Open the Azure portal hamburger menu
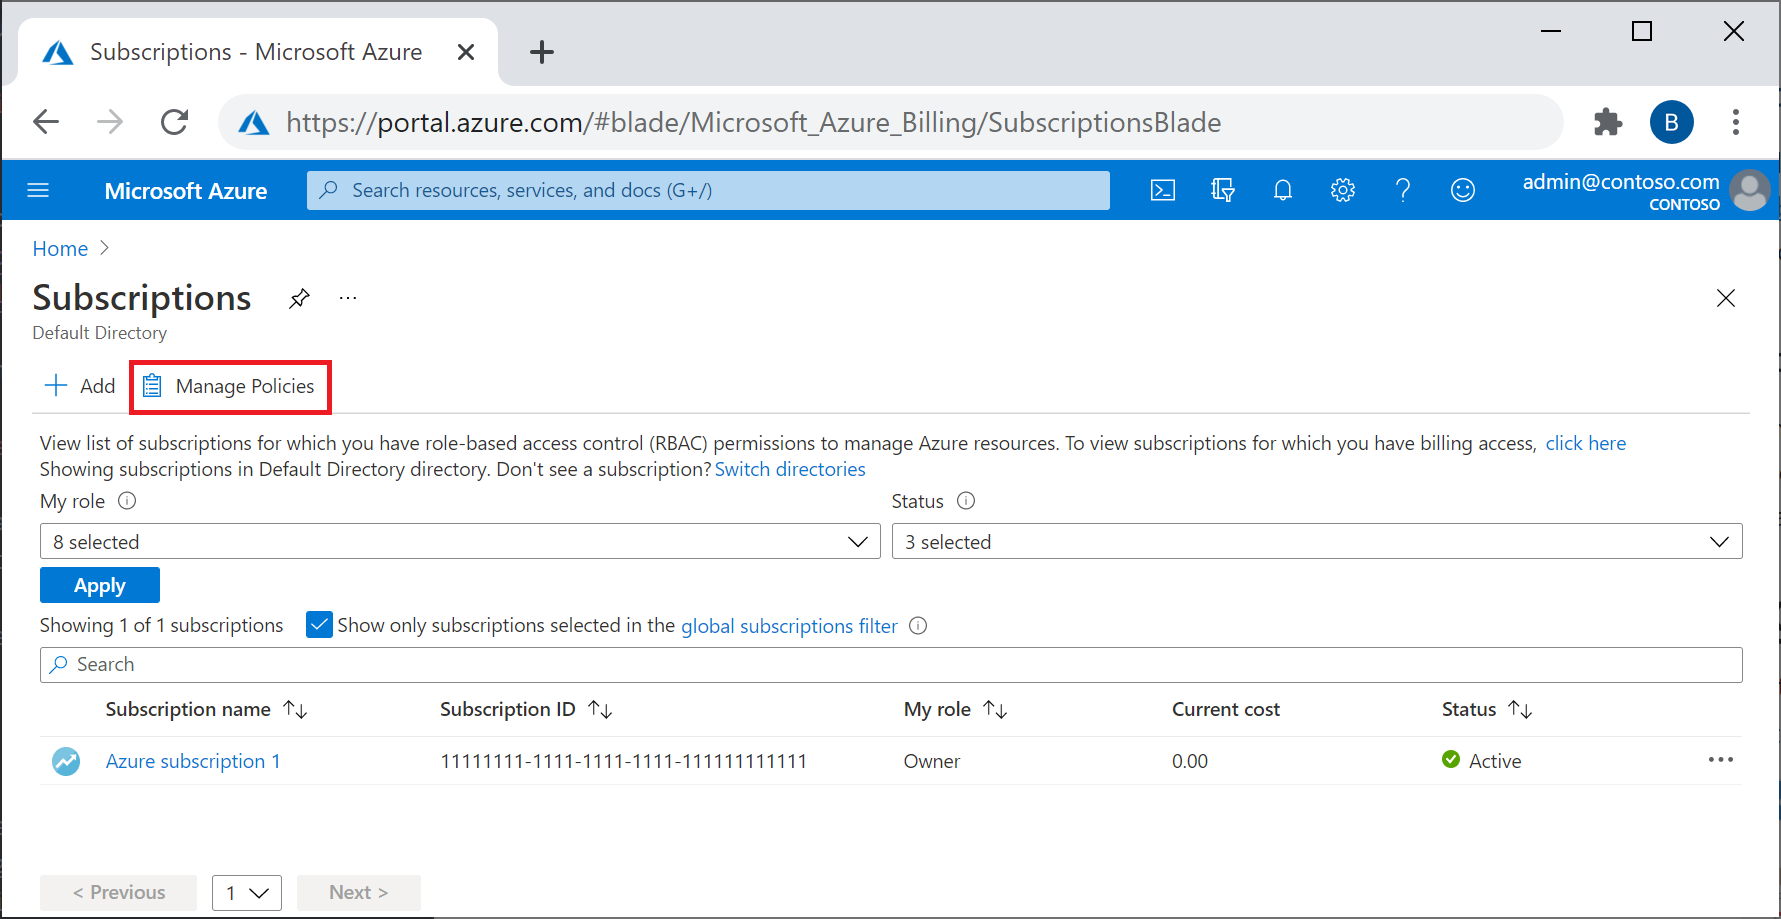The image size is (1781, 919). [38, 190]
